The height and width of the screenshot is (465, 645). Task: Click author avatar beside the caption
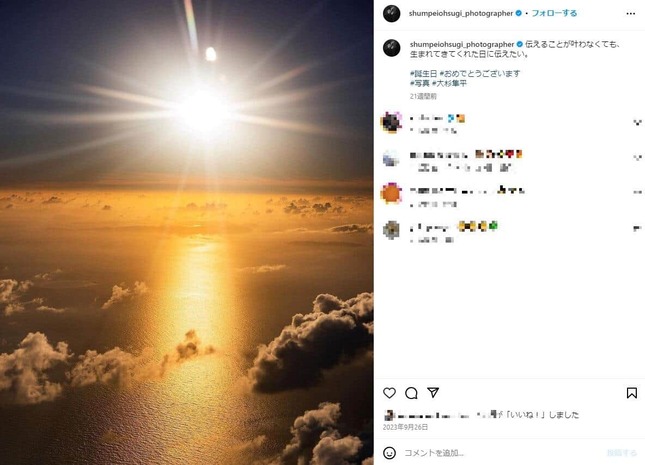coord(392,48)
